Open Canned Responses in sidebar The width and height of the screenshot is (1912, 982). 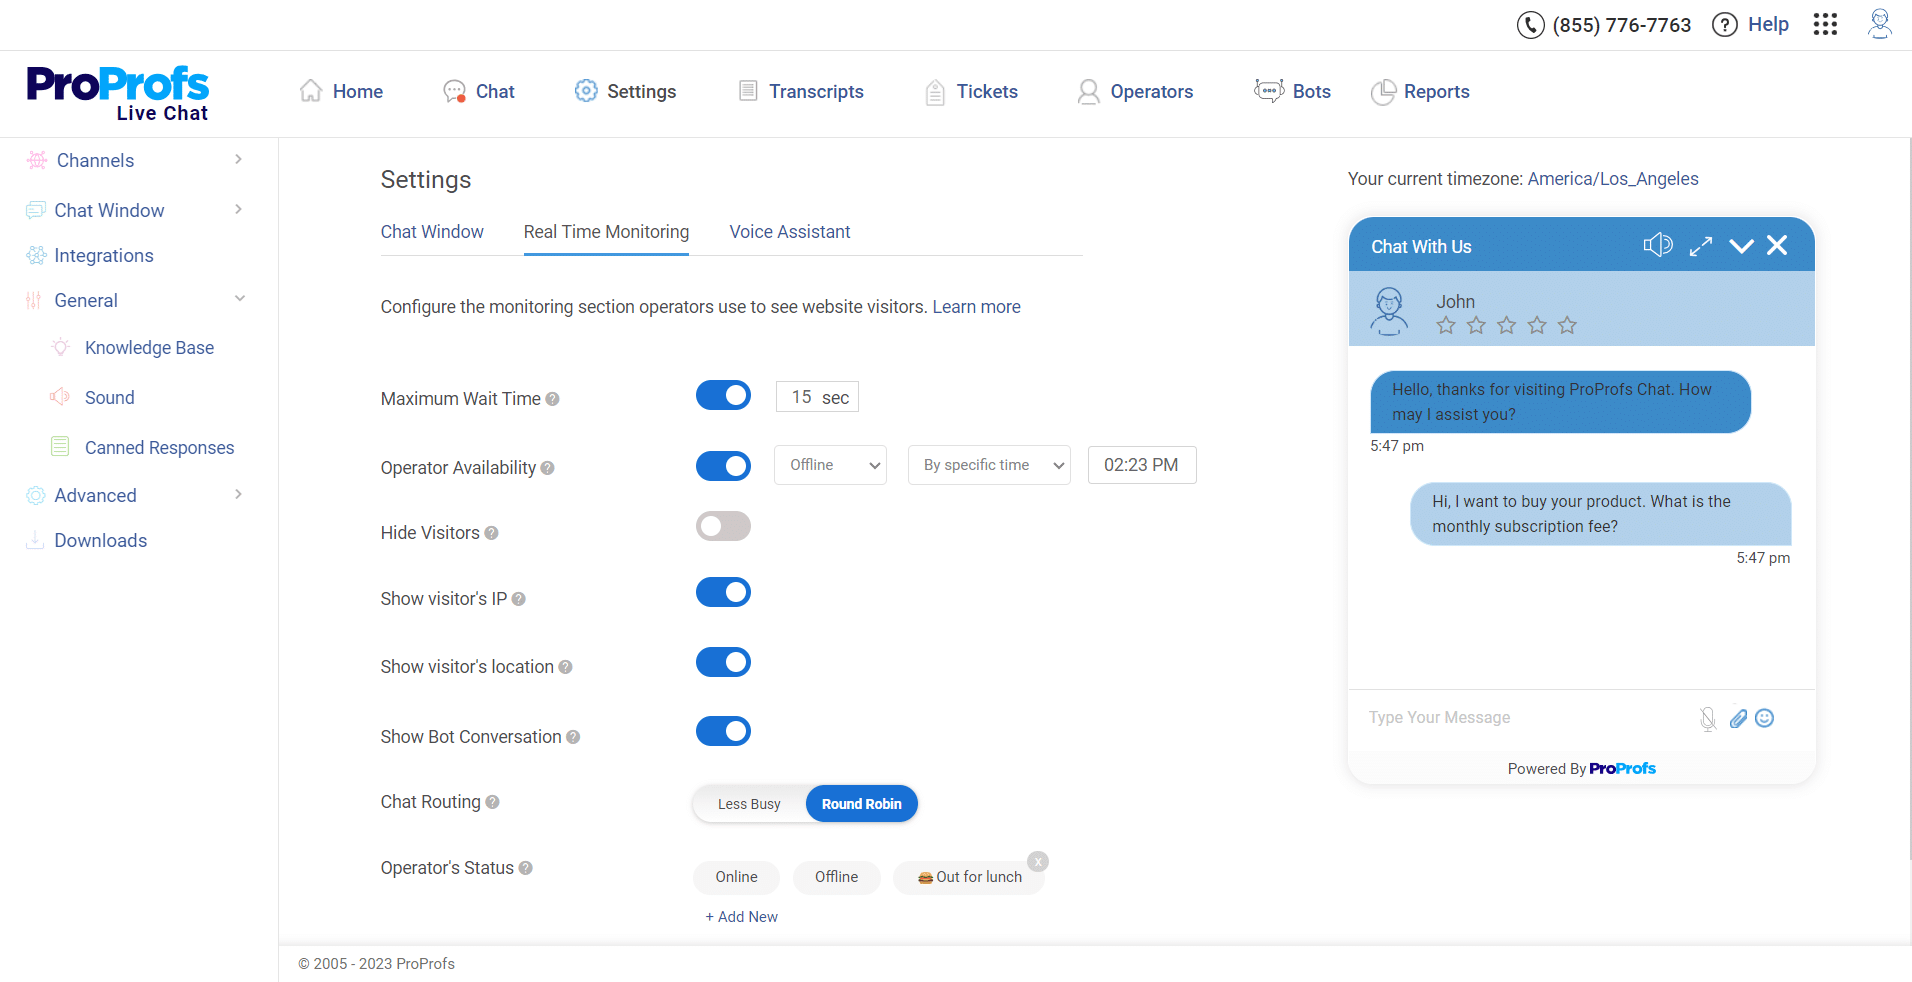pyautogui.click(x=159, y=448)
